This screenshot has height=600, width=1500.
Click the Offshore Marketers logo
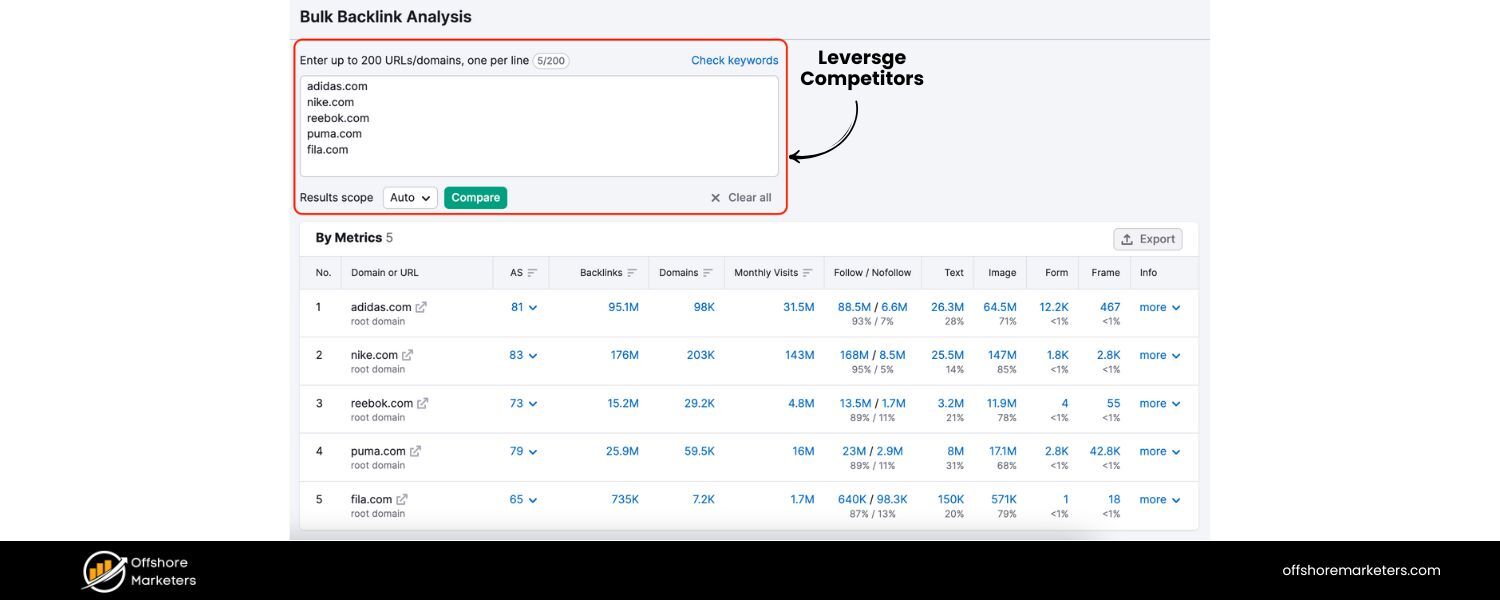click(x=139, y=571)
